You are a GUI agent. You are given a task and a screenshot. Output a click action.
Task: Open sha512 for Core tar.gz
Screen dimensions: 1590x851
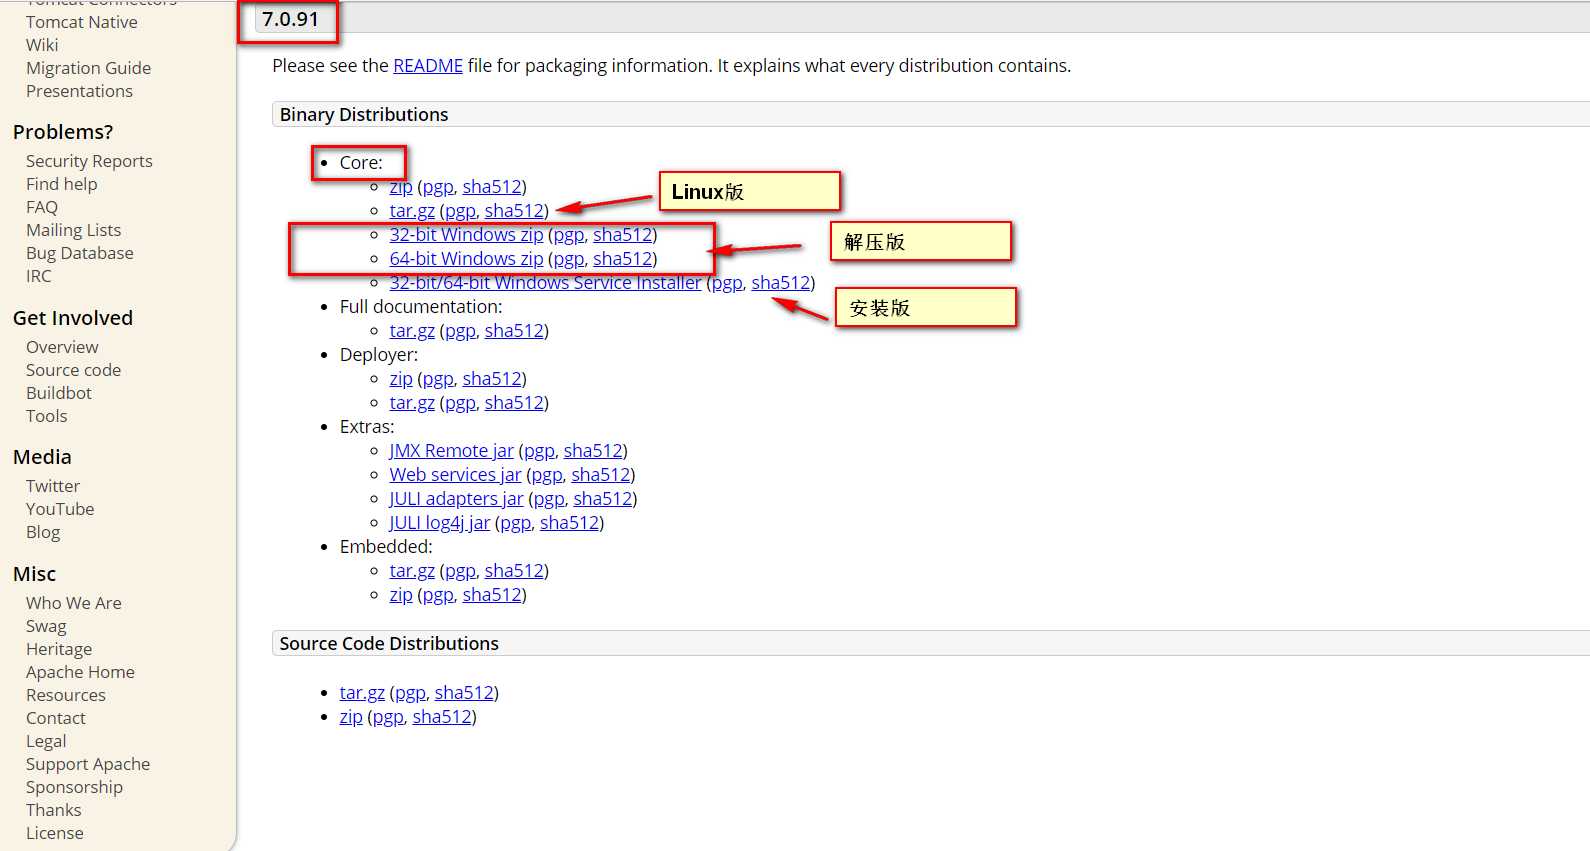tap(514, 211)
